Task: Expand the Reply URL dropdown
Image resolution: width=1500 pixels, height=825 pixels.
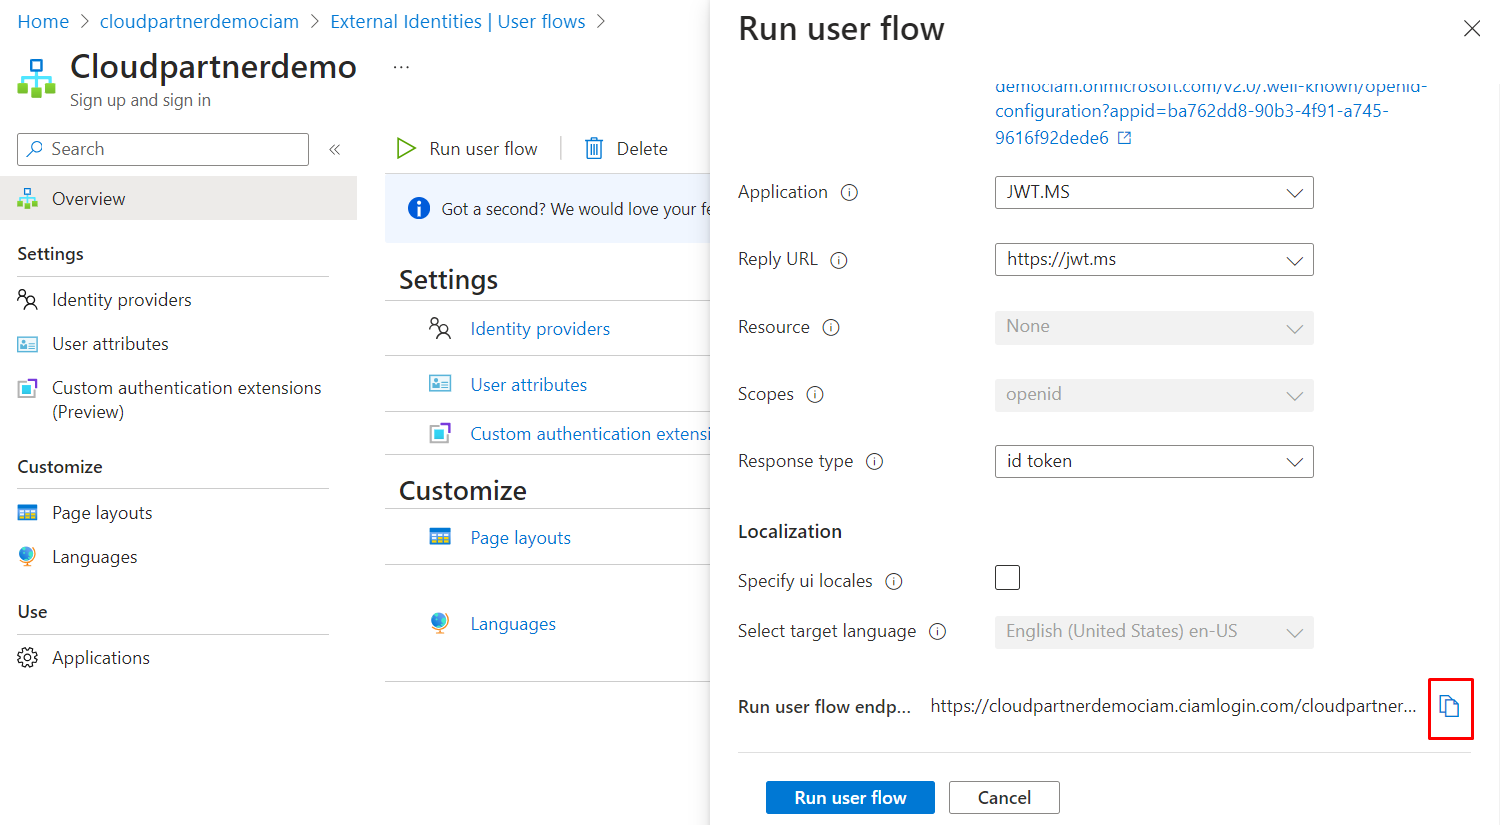Action: tap(1153, 260)
